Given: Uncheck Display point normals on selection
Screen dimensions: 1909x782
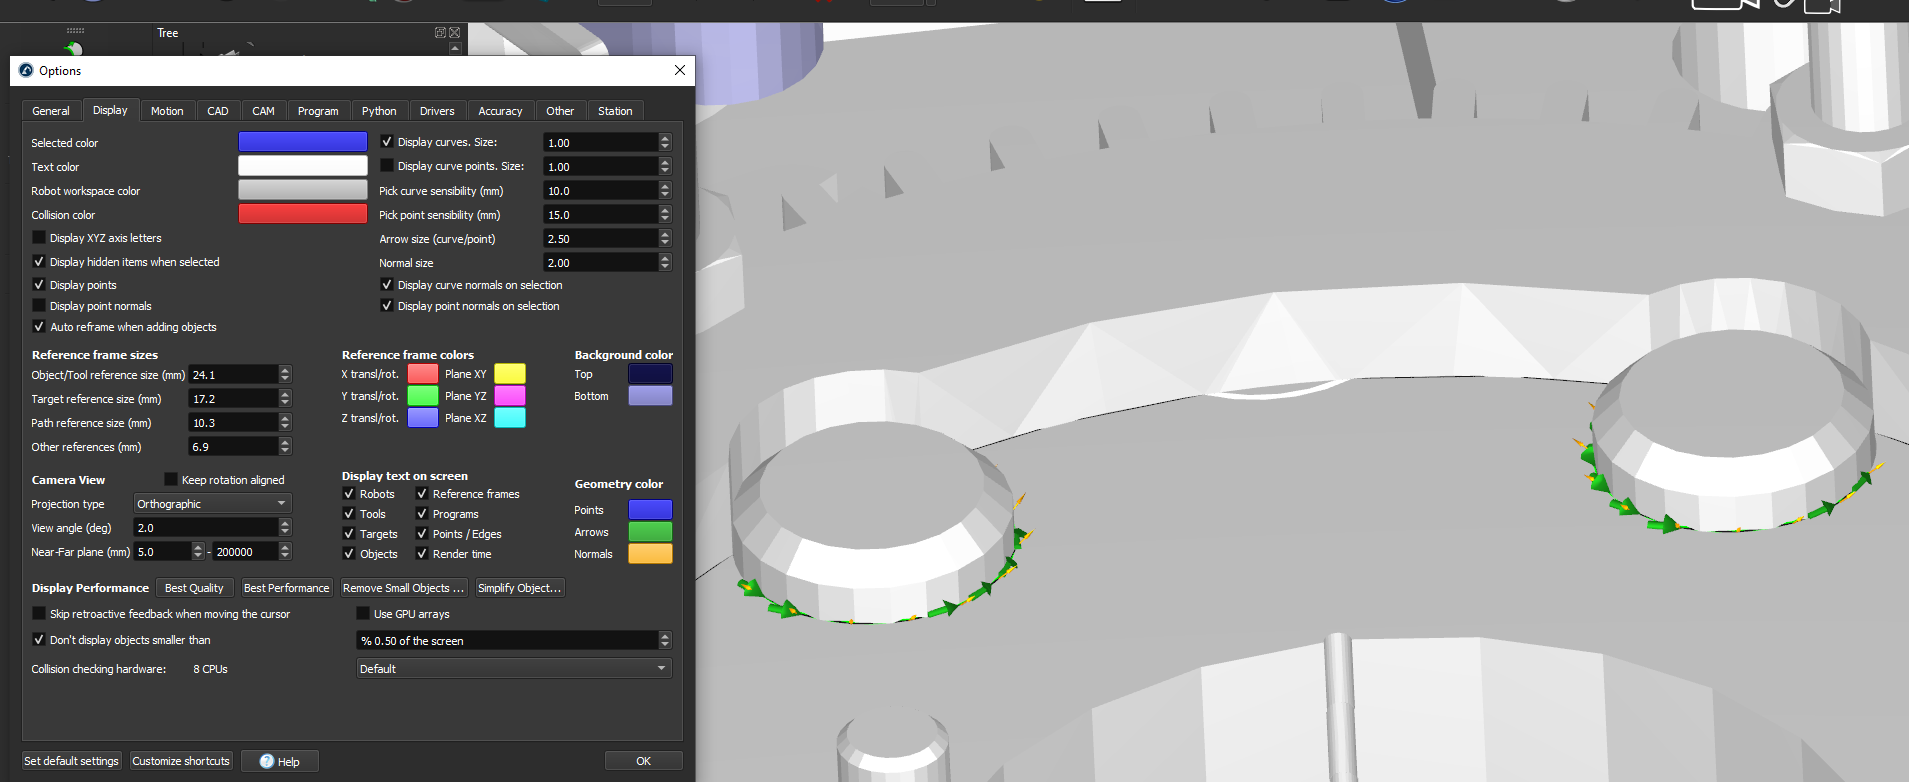Looking at the screenshot, I should pyautogui.click(x=387, y=306).
